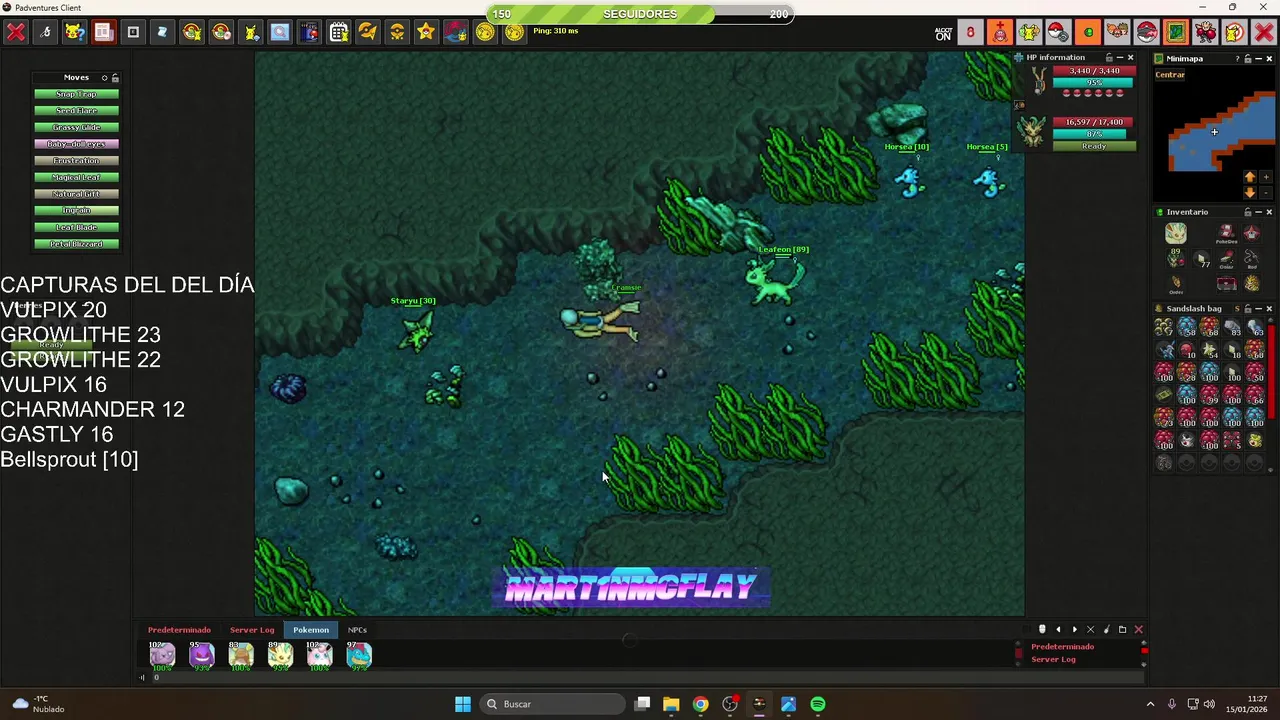Target the Horsea [10] wild Pokemon
Viewport: 1280px width, 720px height.
click(908, 180)
